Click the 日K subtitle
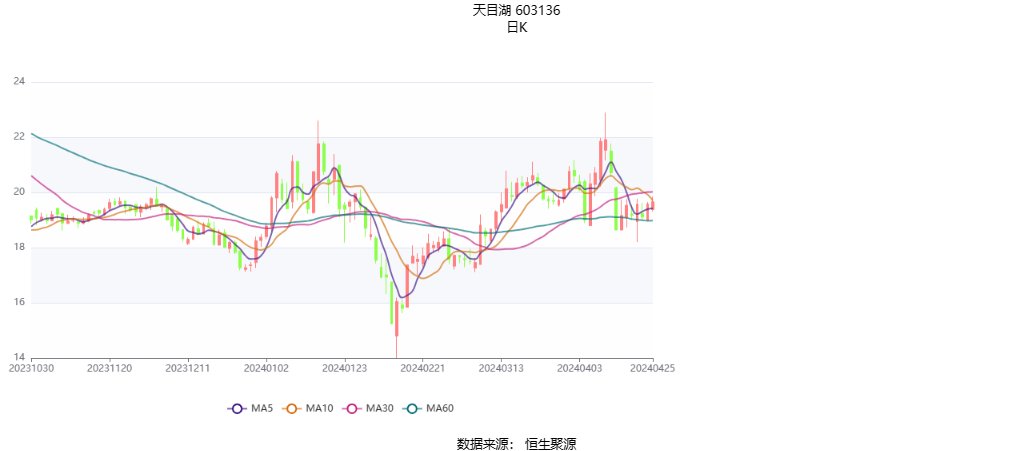Screen dimensions: 1033x451 tap(516, 28)
